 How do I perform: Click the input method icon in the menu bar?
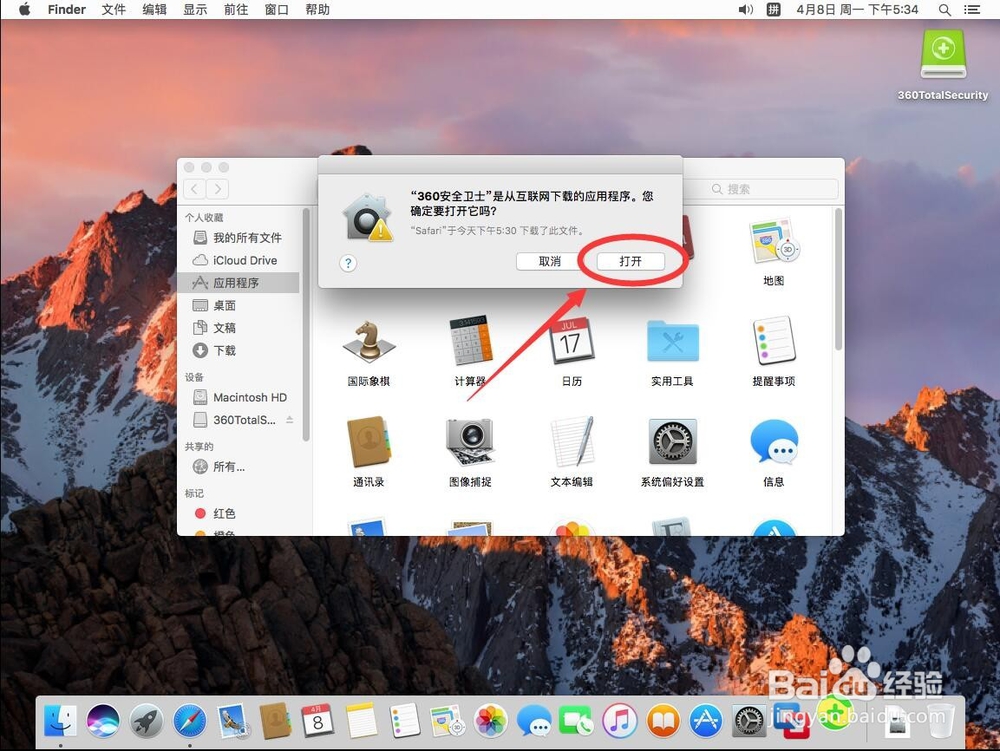(x=773, y=10)
